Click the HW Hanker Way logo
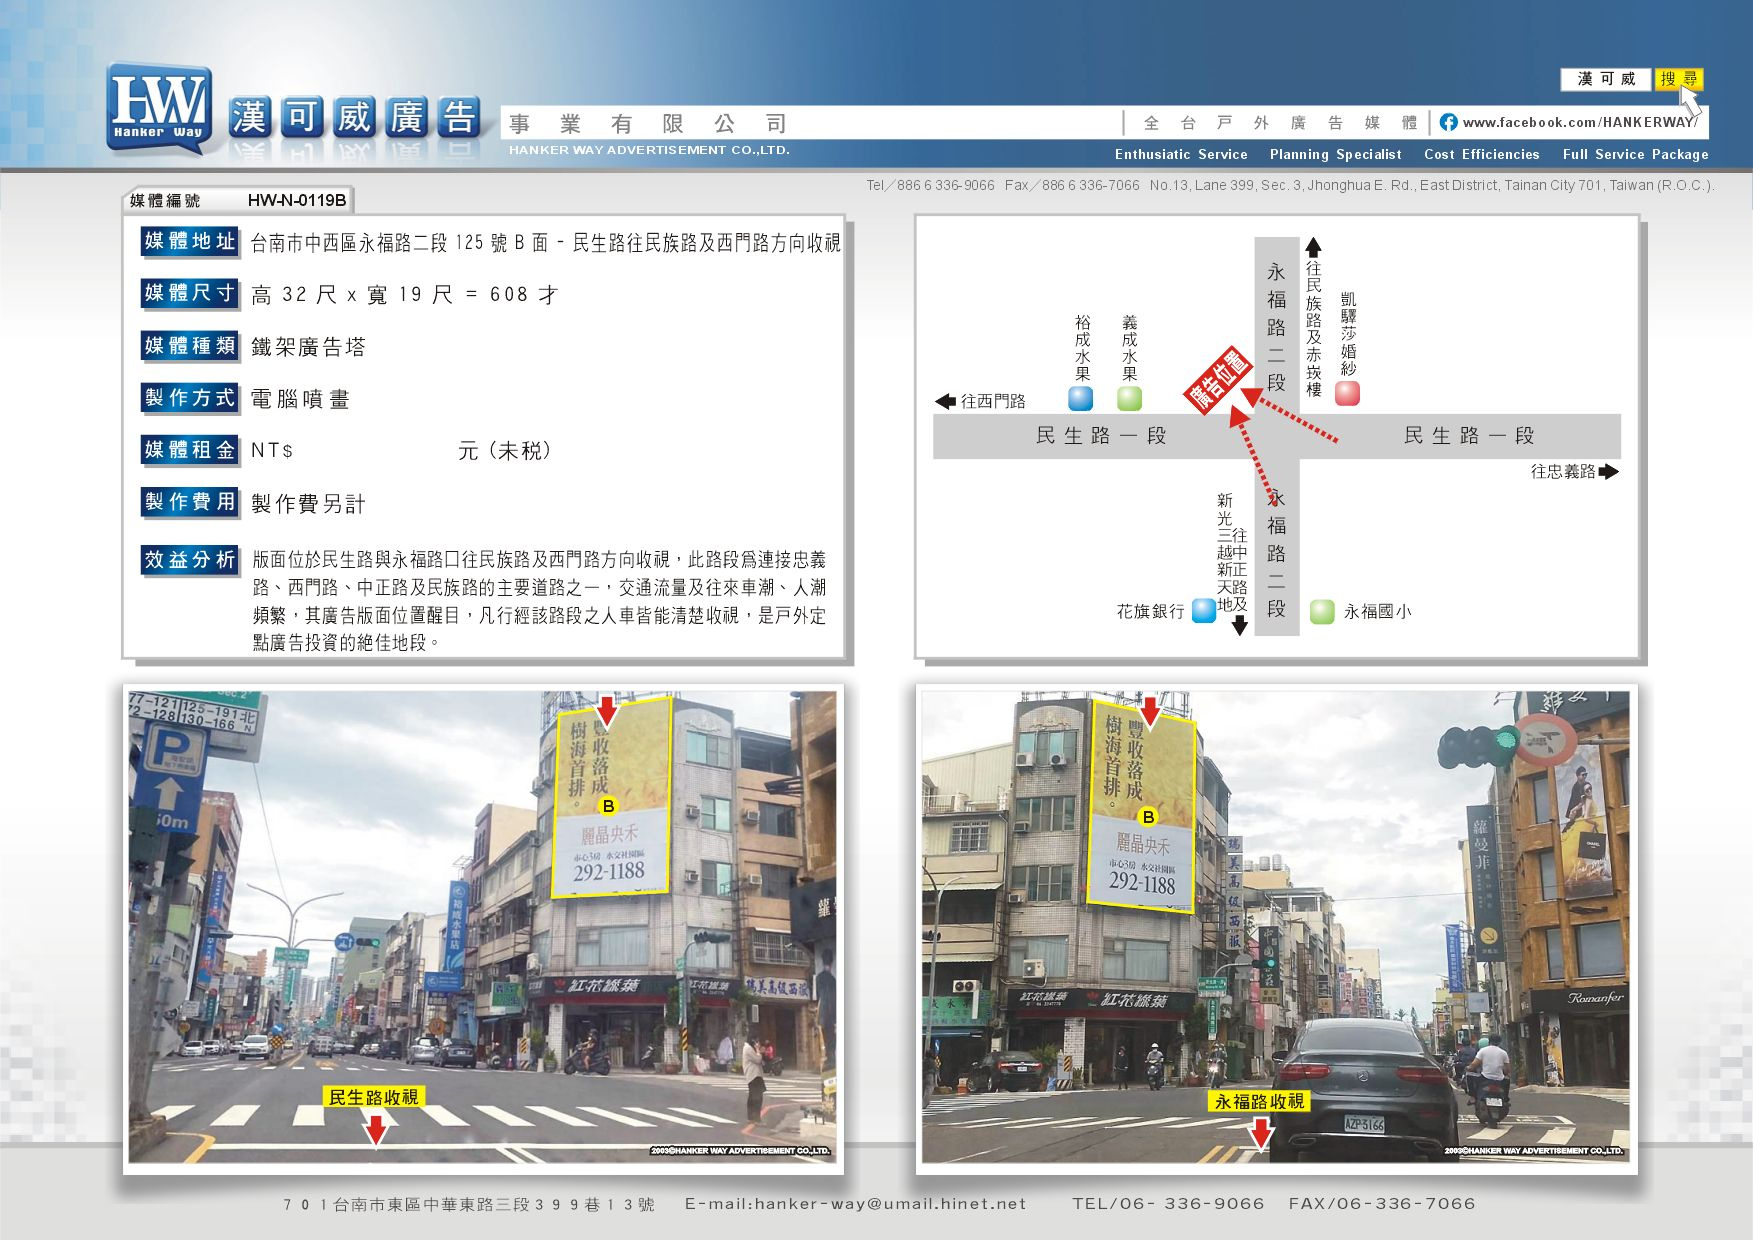The image size is (1753, 1240). [x=159, y=108]
